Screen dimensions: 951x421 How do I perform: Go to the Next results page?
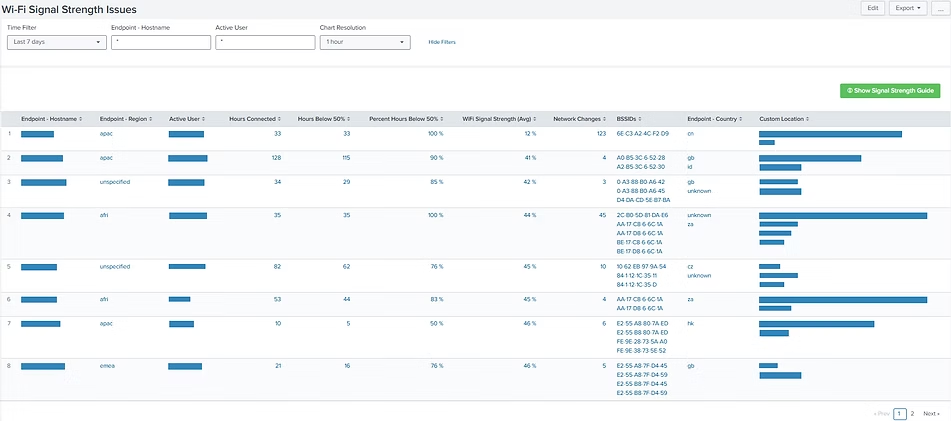(930, 413)
